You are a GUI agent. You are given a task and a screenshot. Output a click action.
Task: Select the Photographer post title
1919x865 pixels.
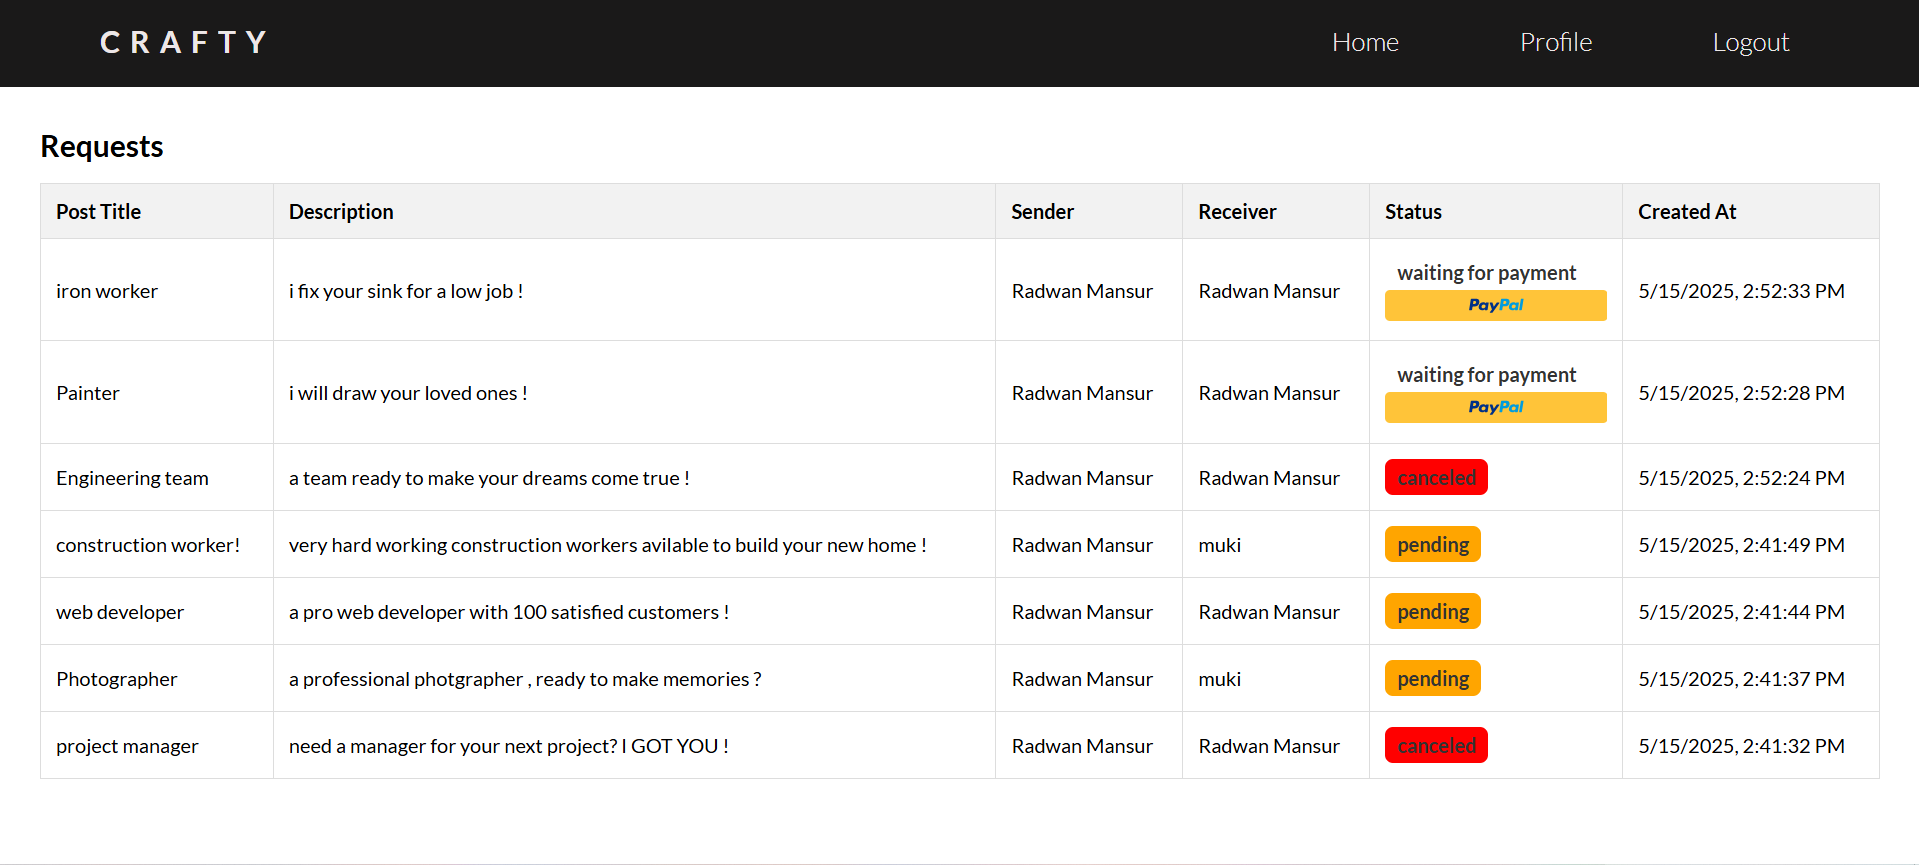pos(117,679)
